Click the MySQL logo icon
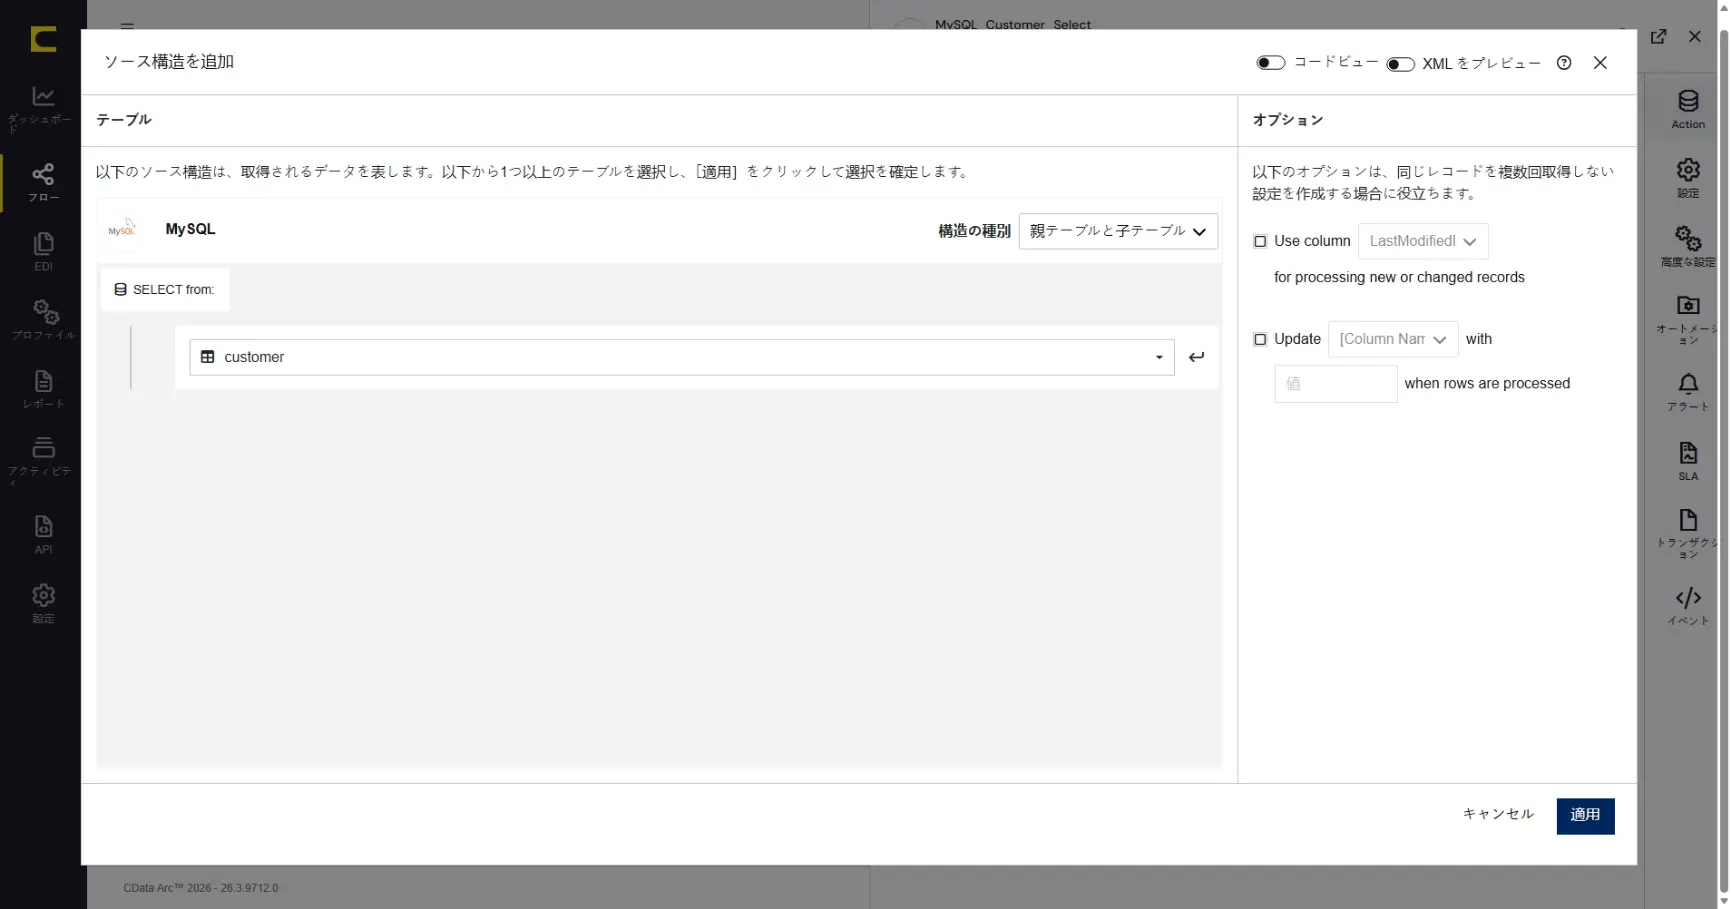The width and height of the screenshot is (1731, 909). 122,229
